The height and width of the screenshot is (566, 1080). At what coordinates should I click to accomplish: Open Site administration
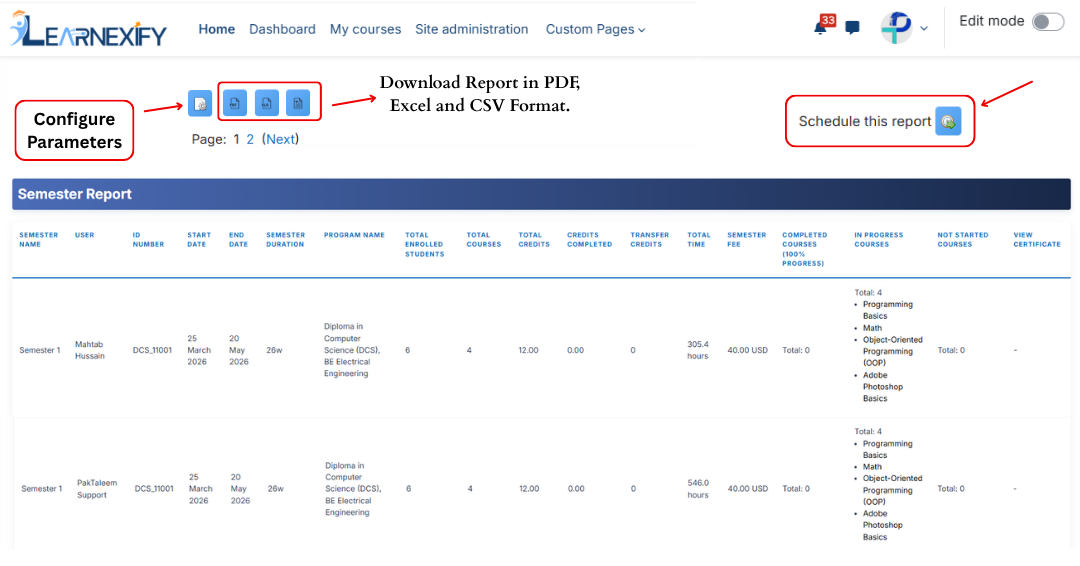(472, 29)
